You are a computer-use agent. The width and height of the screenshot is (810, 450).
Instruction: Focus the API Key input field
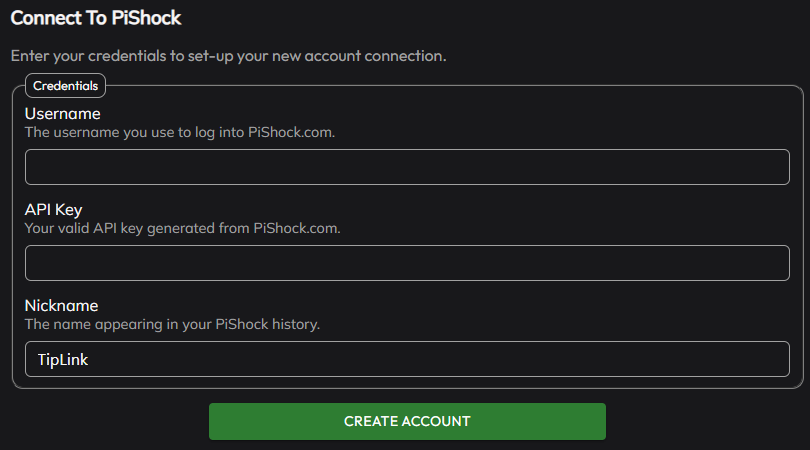point(406,263)
